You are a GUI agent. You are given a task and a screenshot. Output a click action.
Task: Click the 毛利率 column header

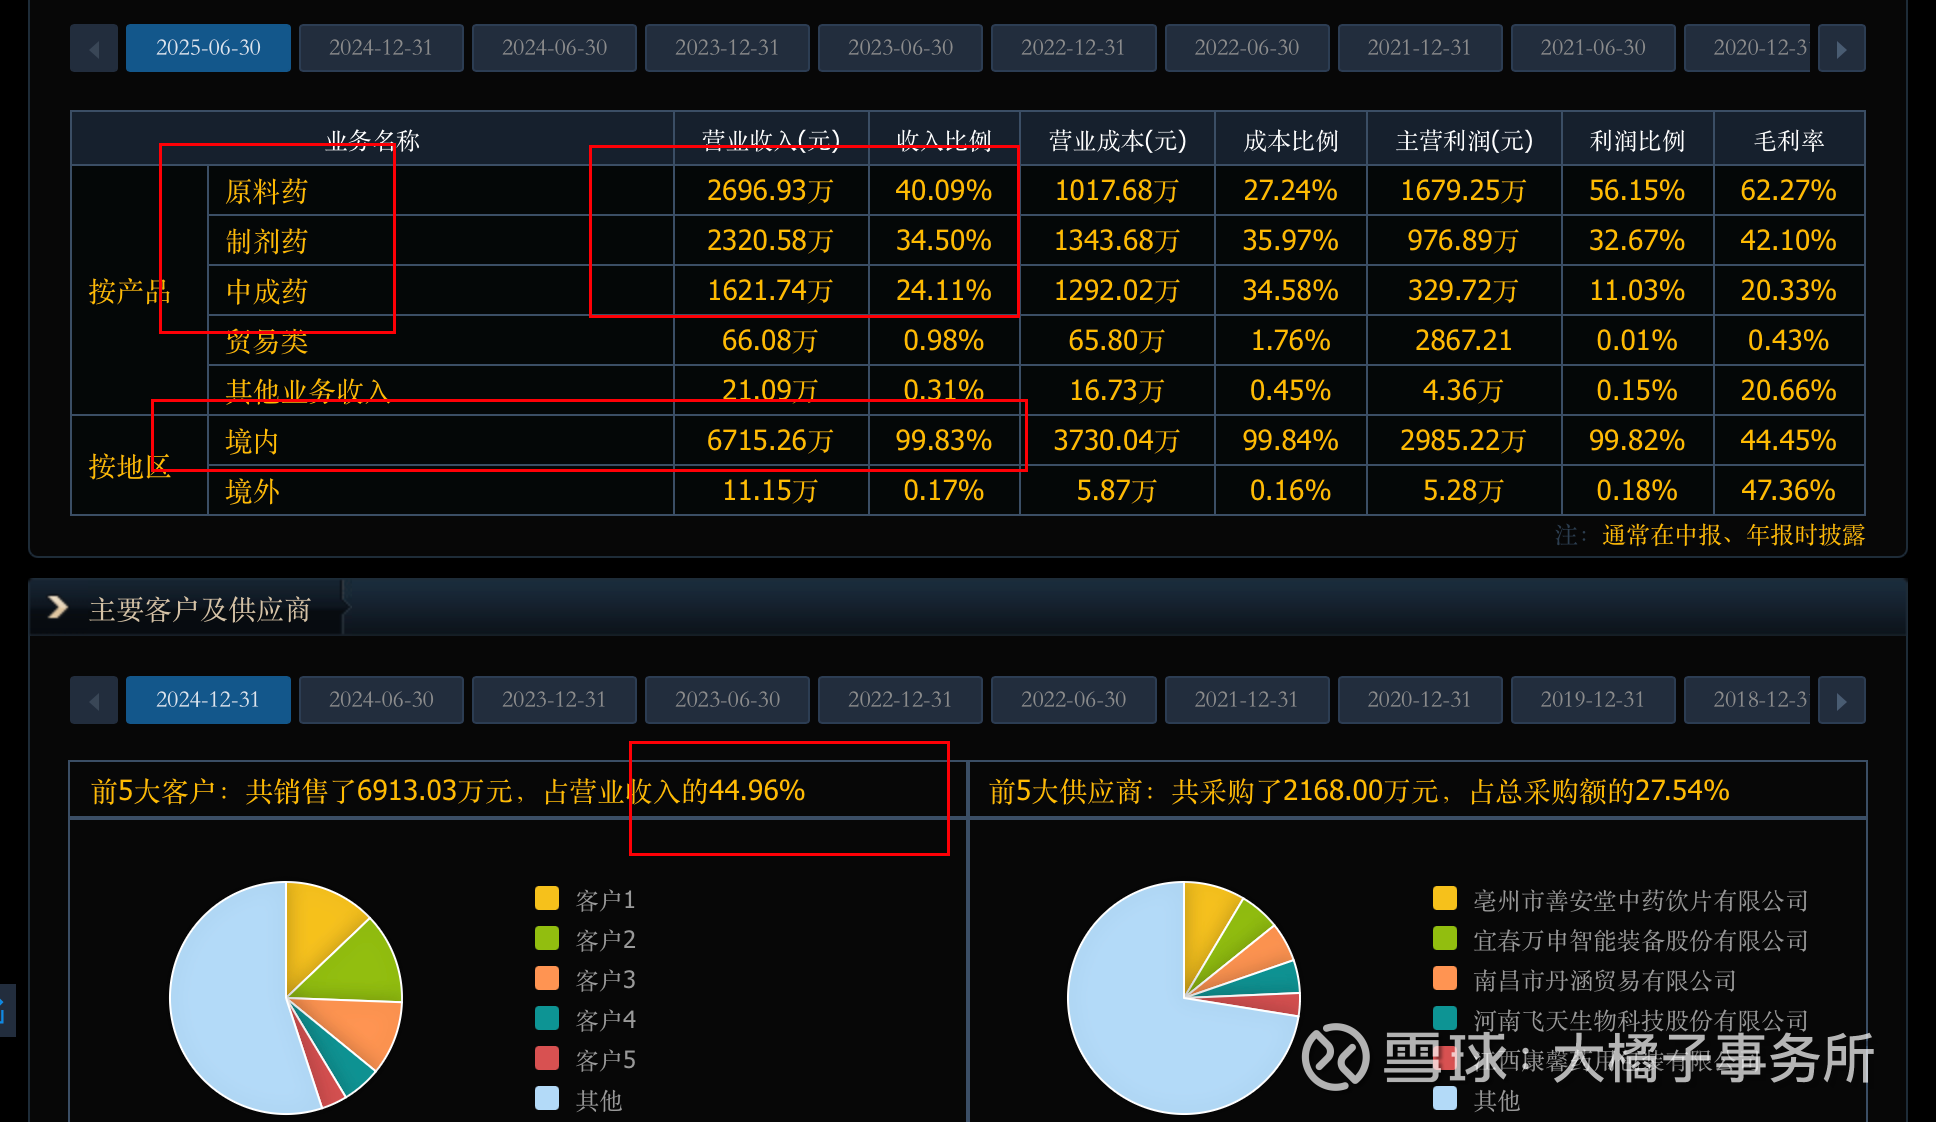point(1788,140)
